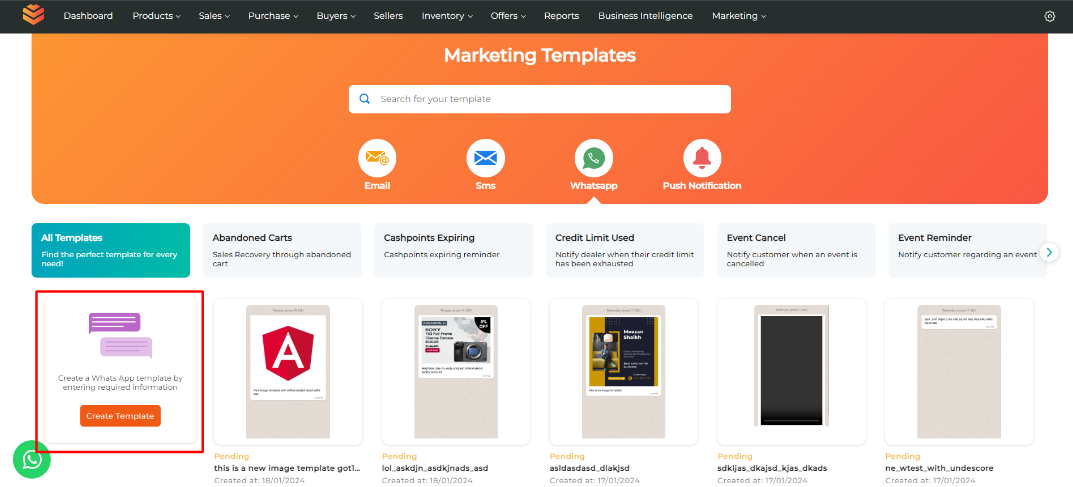
Task: Open the Inventory dropdown menu
Action: [447, 16]
